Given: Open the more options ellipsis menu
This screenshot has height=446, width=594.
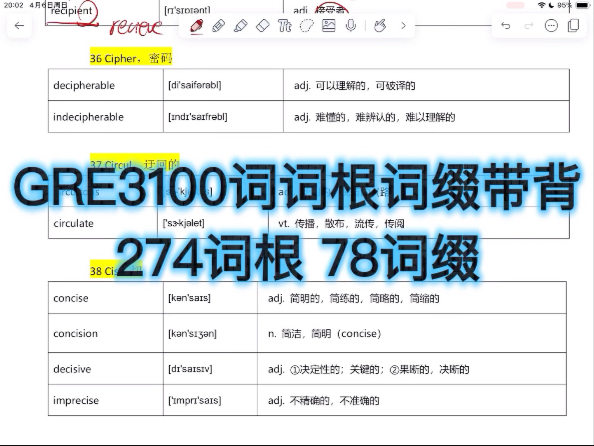Looking at the screenshot, I should point(551,26).
